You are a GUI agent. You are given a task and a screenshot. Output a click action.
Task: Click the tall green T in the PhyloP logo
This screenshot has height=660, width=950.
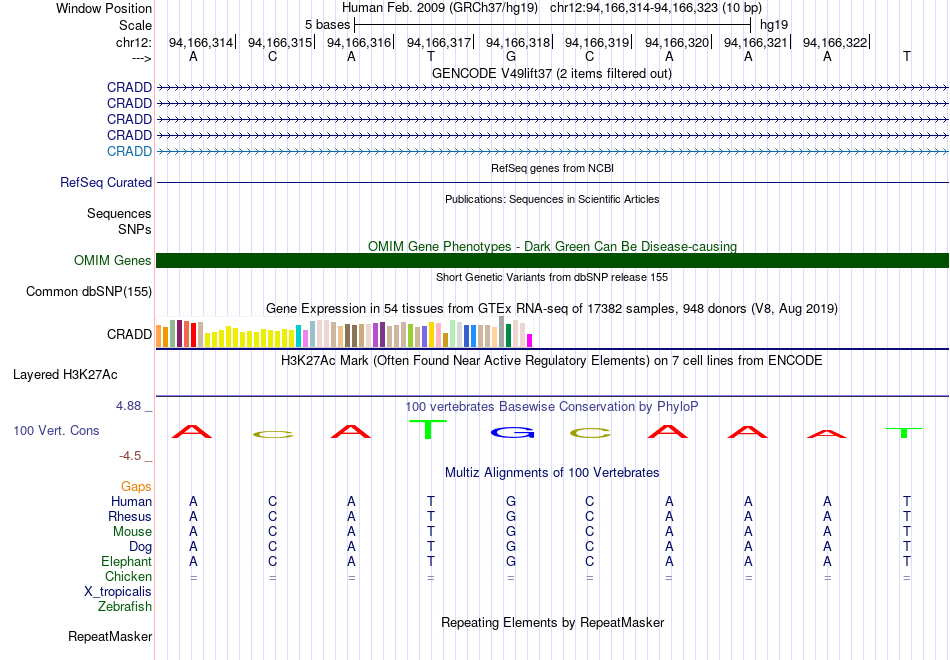click(x=428, y=429)
